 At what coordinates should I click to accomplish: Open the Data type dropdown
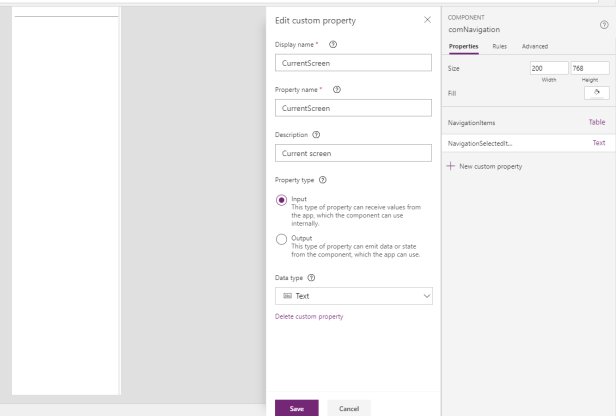(x=354, y=295)
